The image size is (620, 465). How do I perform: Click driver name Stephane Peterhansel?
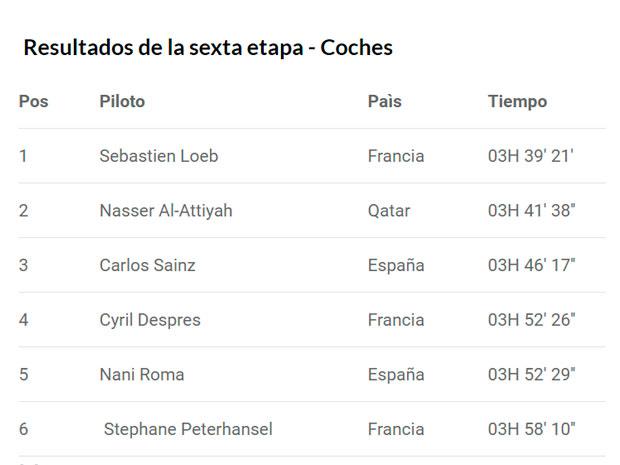188,429
